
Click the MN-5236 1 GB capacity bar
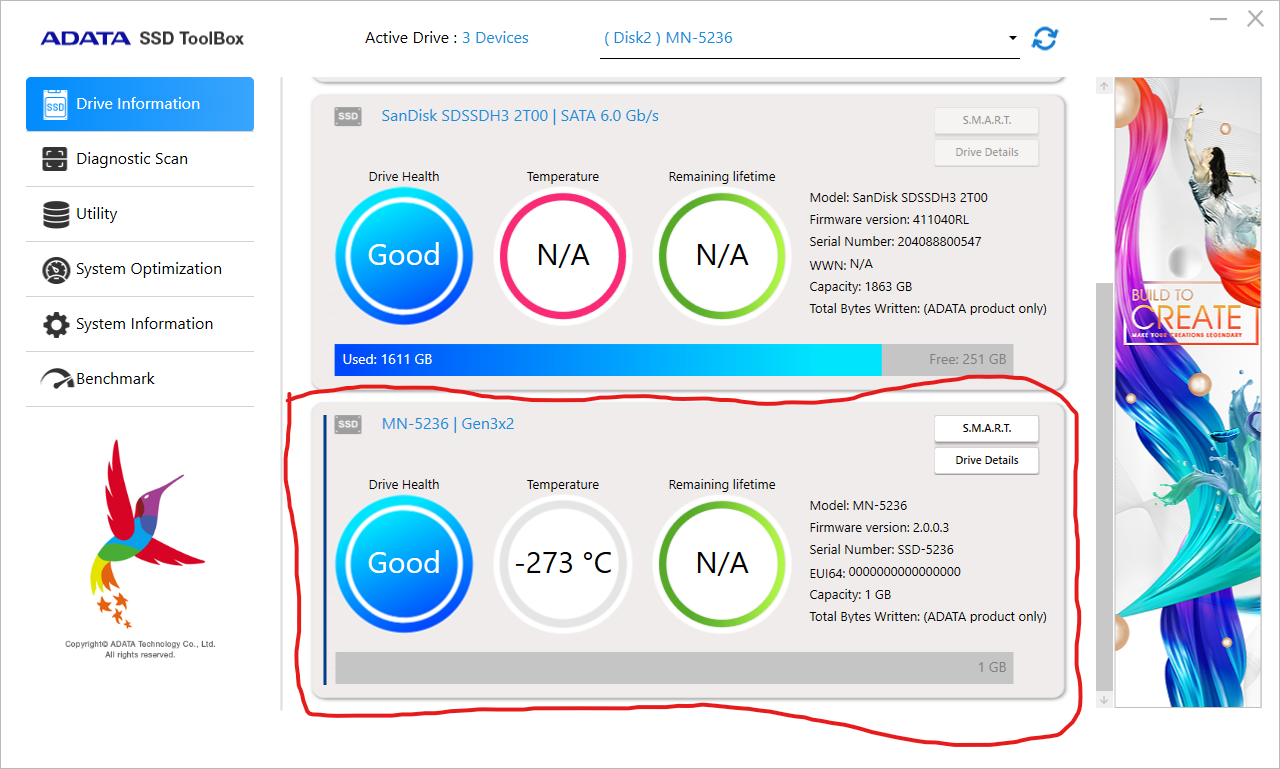[674, 668]
